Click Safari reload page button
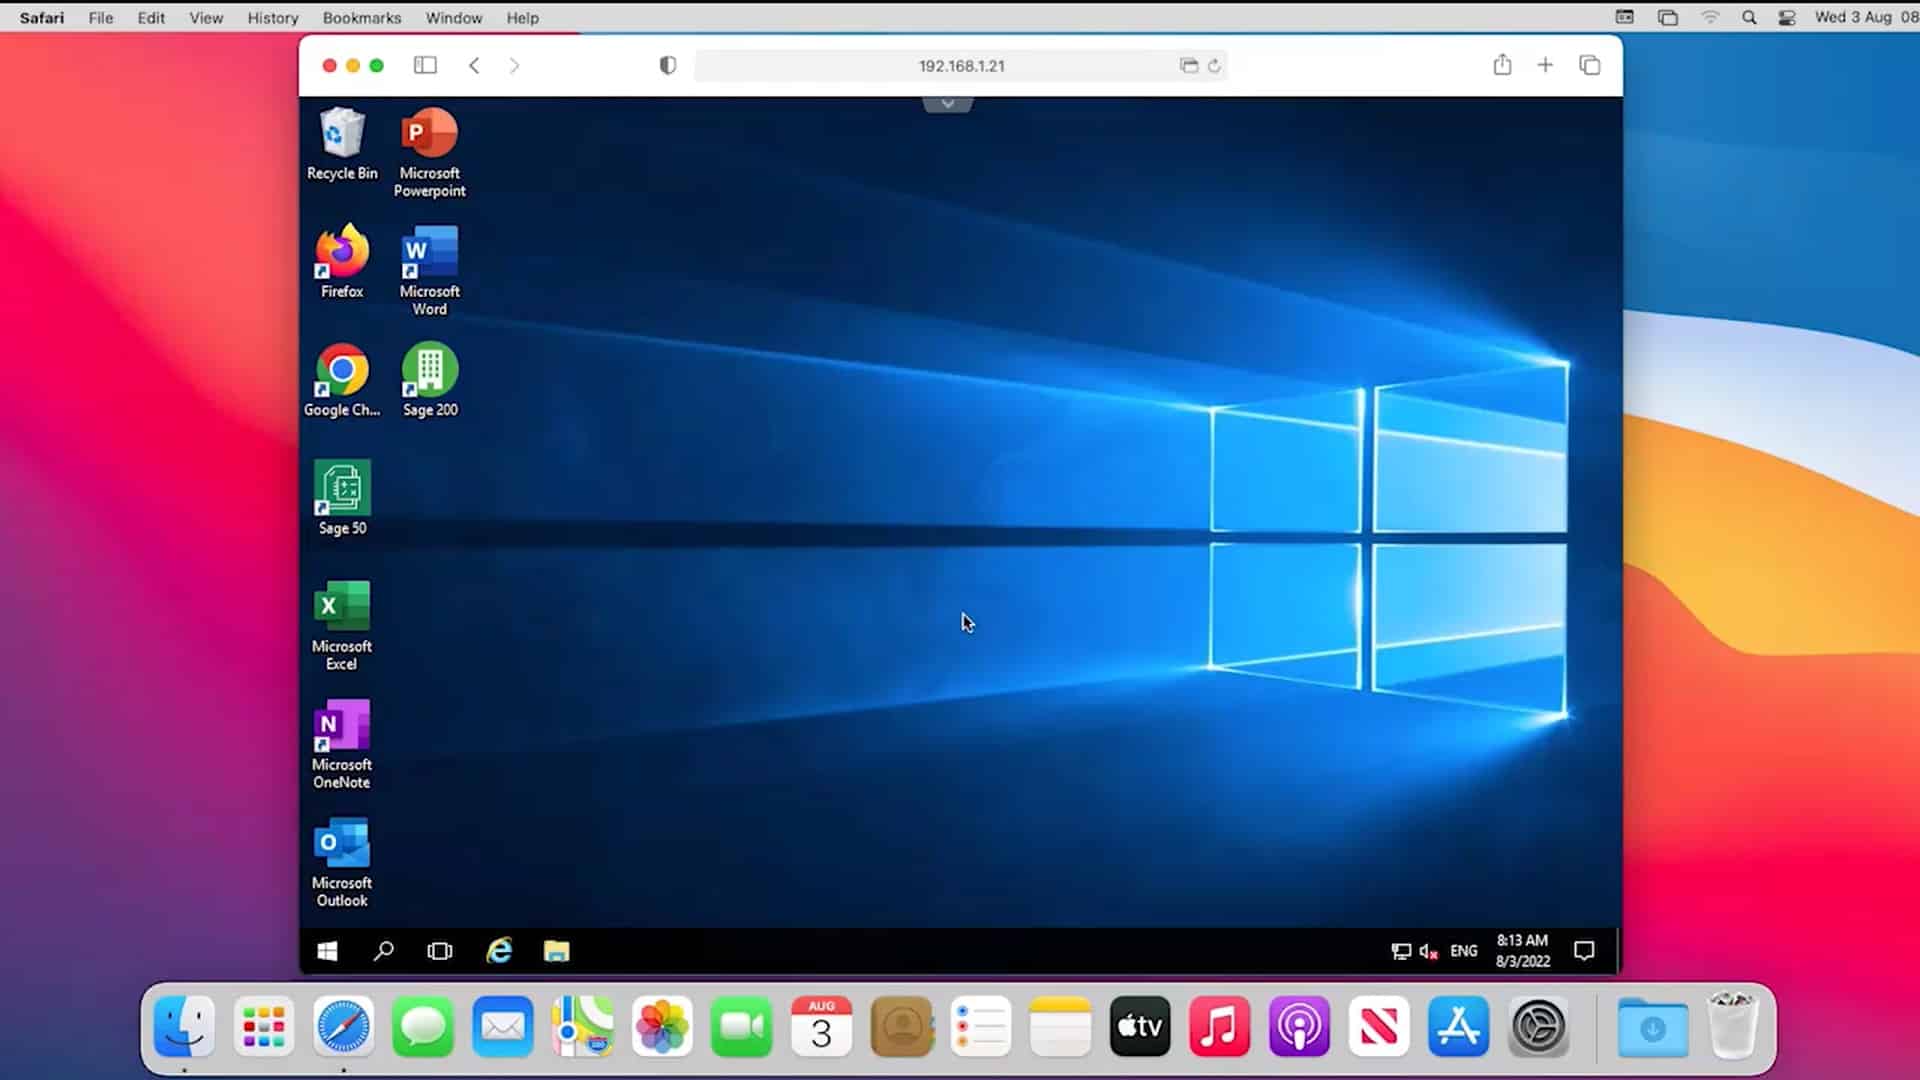This screenshot has height=1080, width=1920. [x=1213, y=66]
